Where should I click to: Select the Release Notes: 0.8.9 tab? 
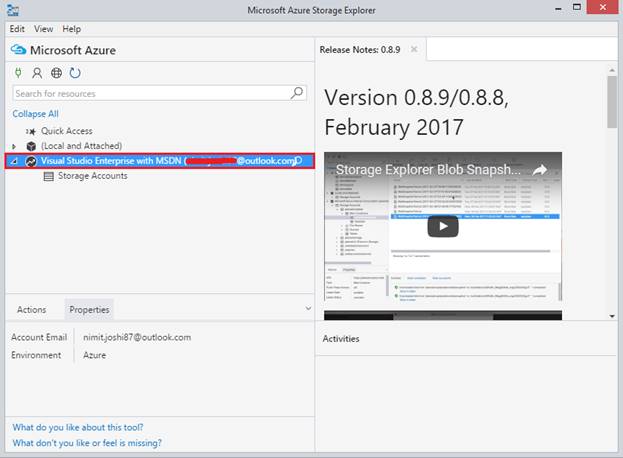[x=360, y=50]
